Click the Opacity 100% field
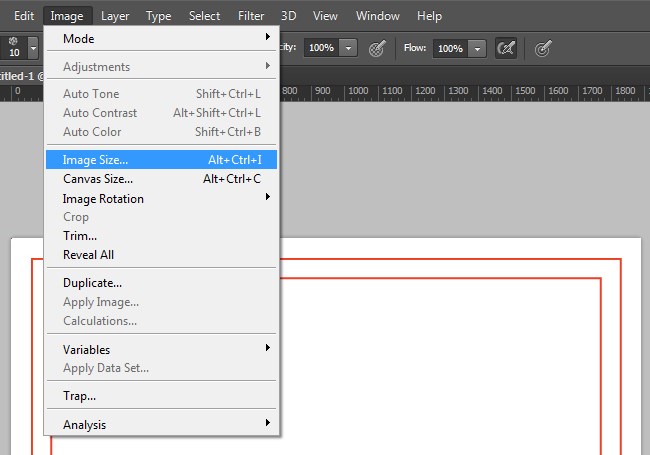Viewport: 650px width, 455px height. tap(321, 48)
